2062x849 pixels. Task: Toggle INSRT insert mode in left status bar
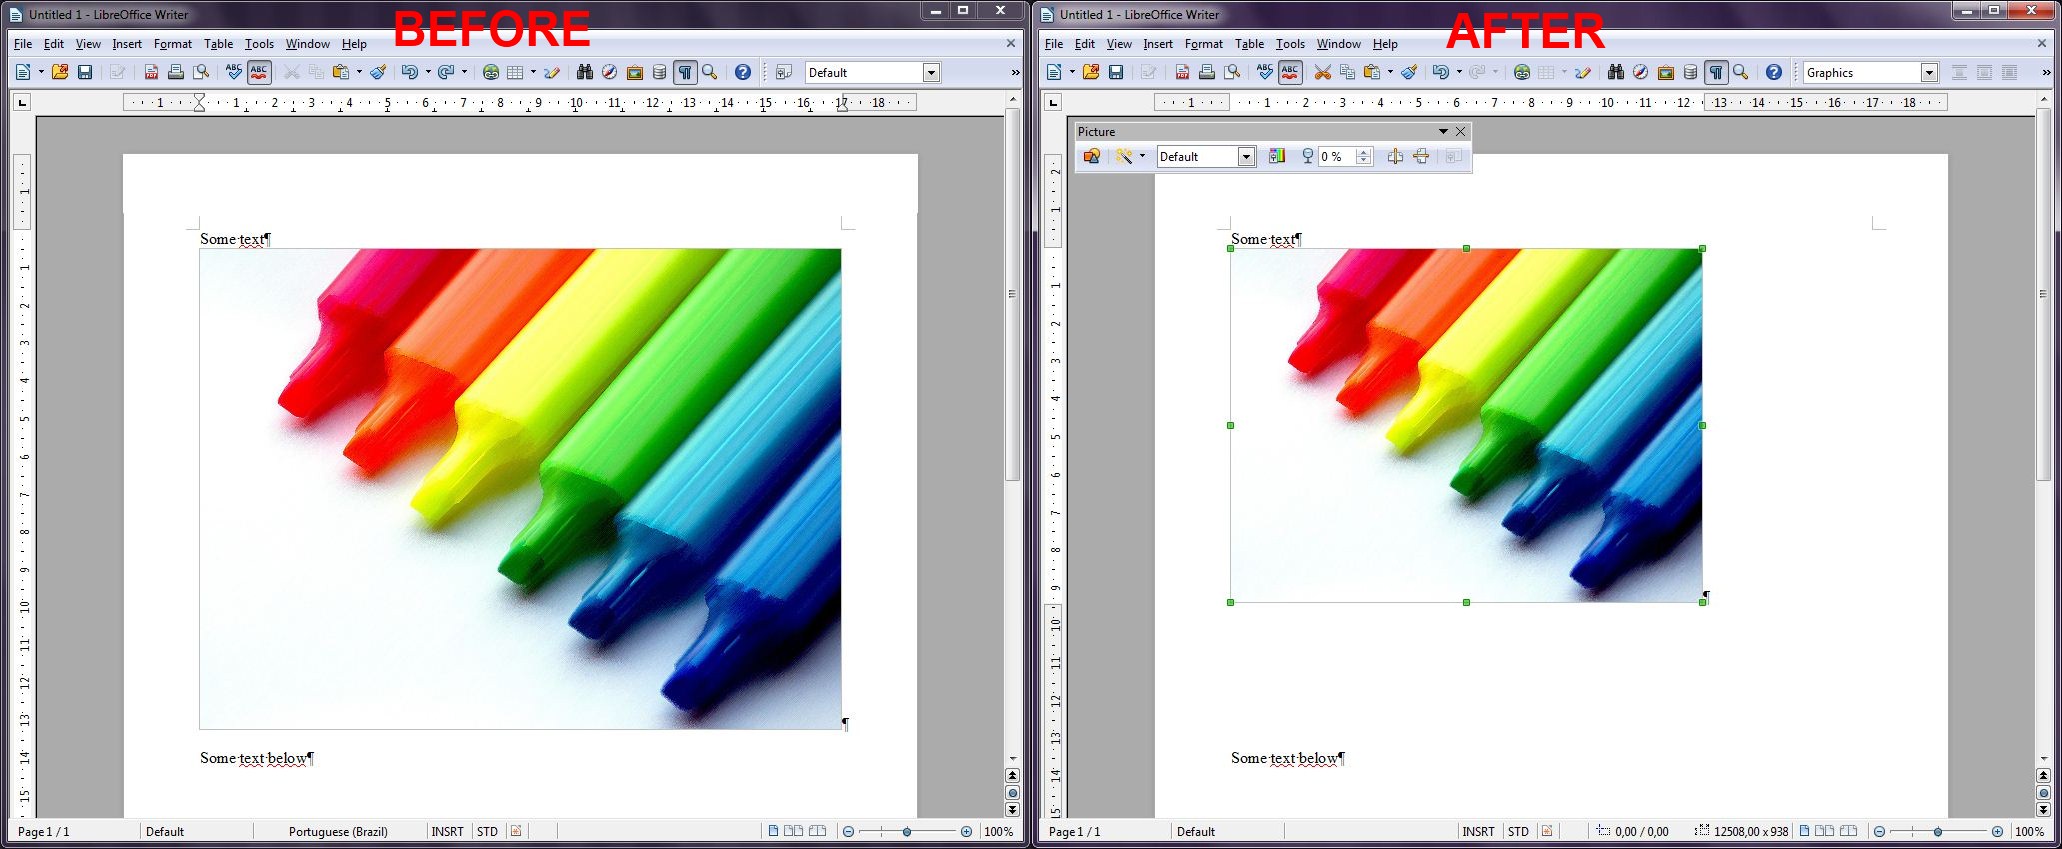click(447, 831)
